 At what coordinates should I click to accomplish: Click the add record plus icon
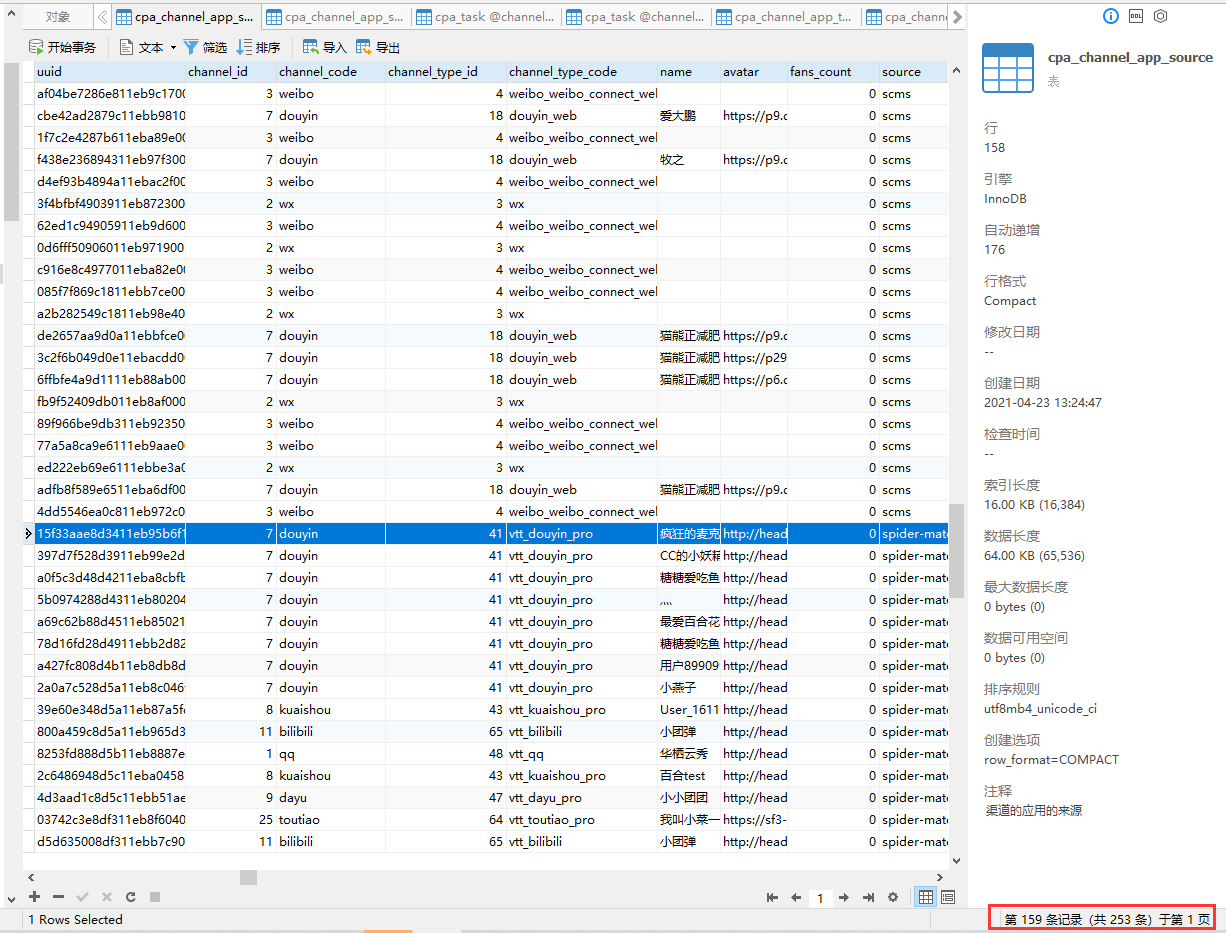(x=35, y=897)
